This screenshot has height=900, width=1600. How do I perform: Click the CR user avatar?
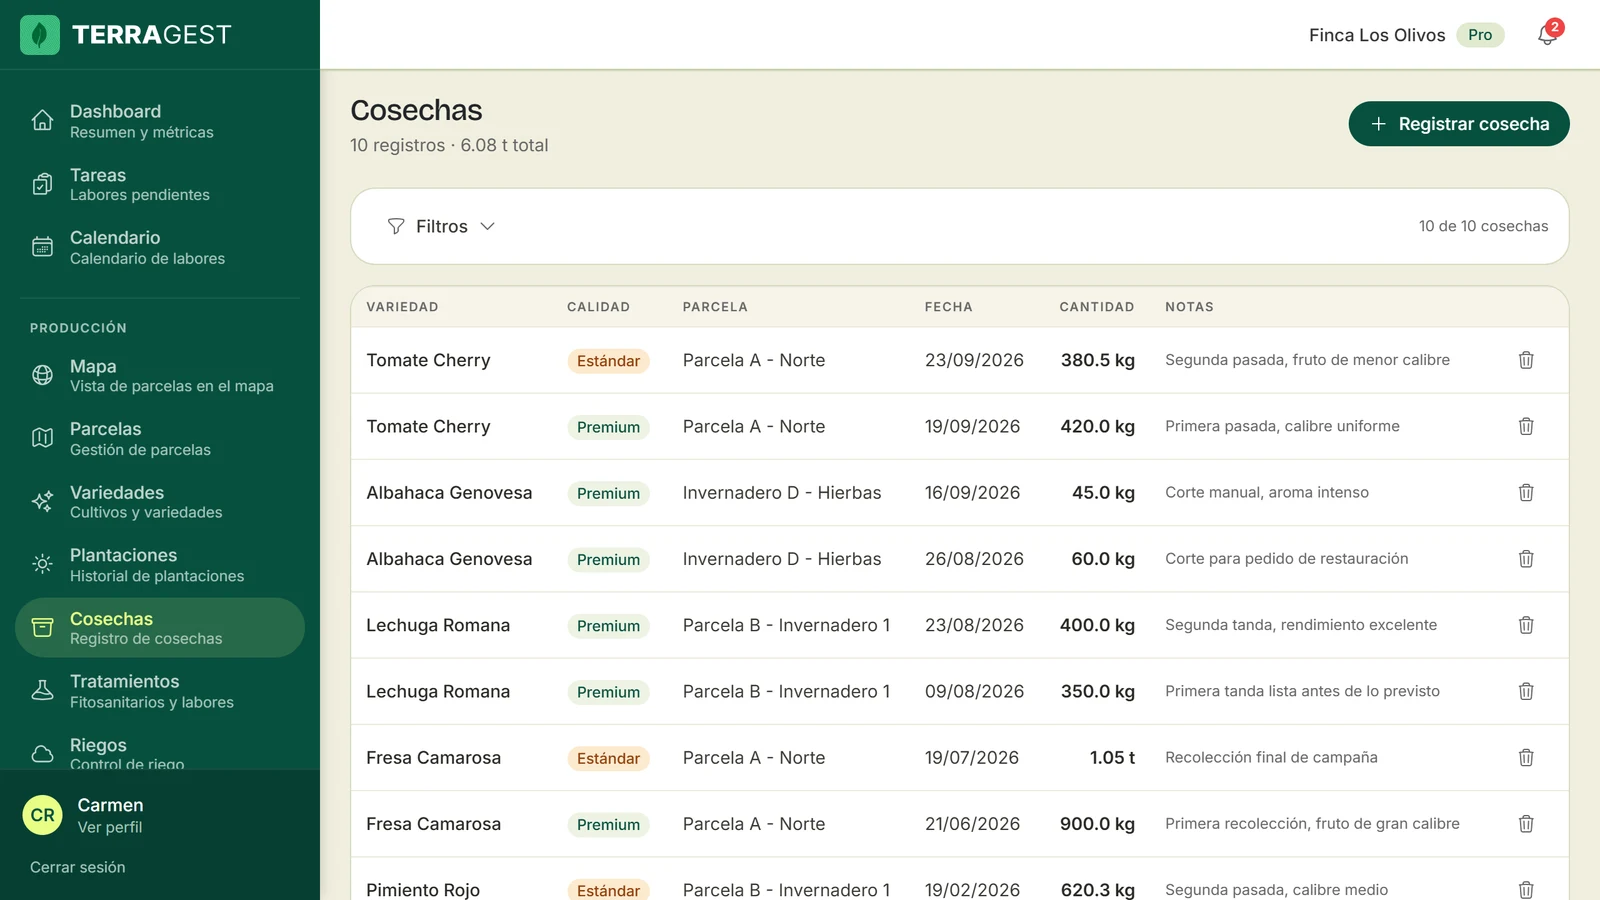click(43, 815)
